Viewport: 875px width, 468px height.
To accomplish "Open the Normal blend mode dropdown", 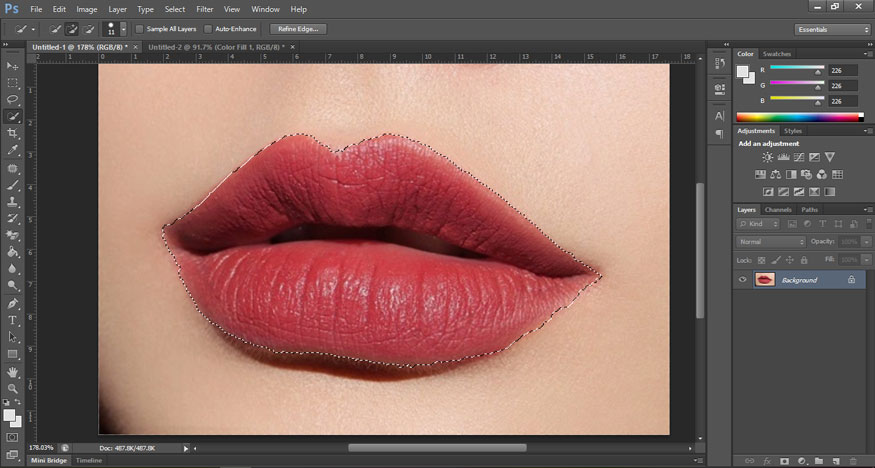I will click(x=771, y=242).
